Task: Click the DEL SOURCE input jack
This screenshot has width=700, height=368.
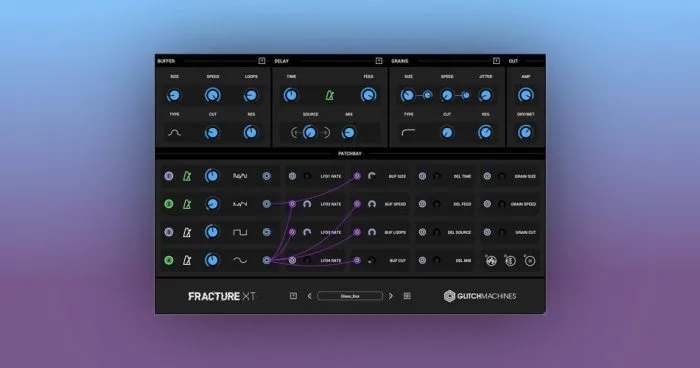Action: click(x=422, y=232)
